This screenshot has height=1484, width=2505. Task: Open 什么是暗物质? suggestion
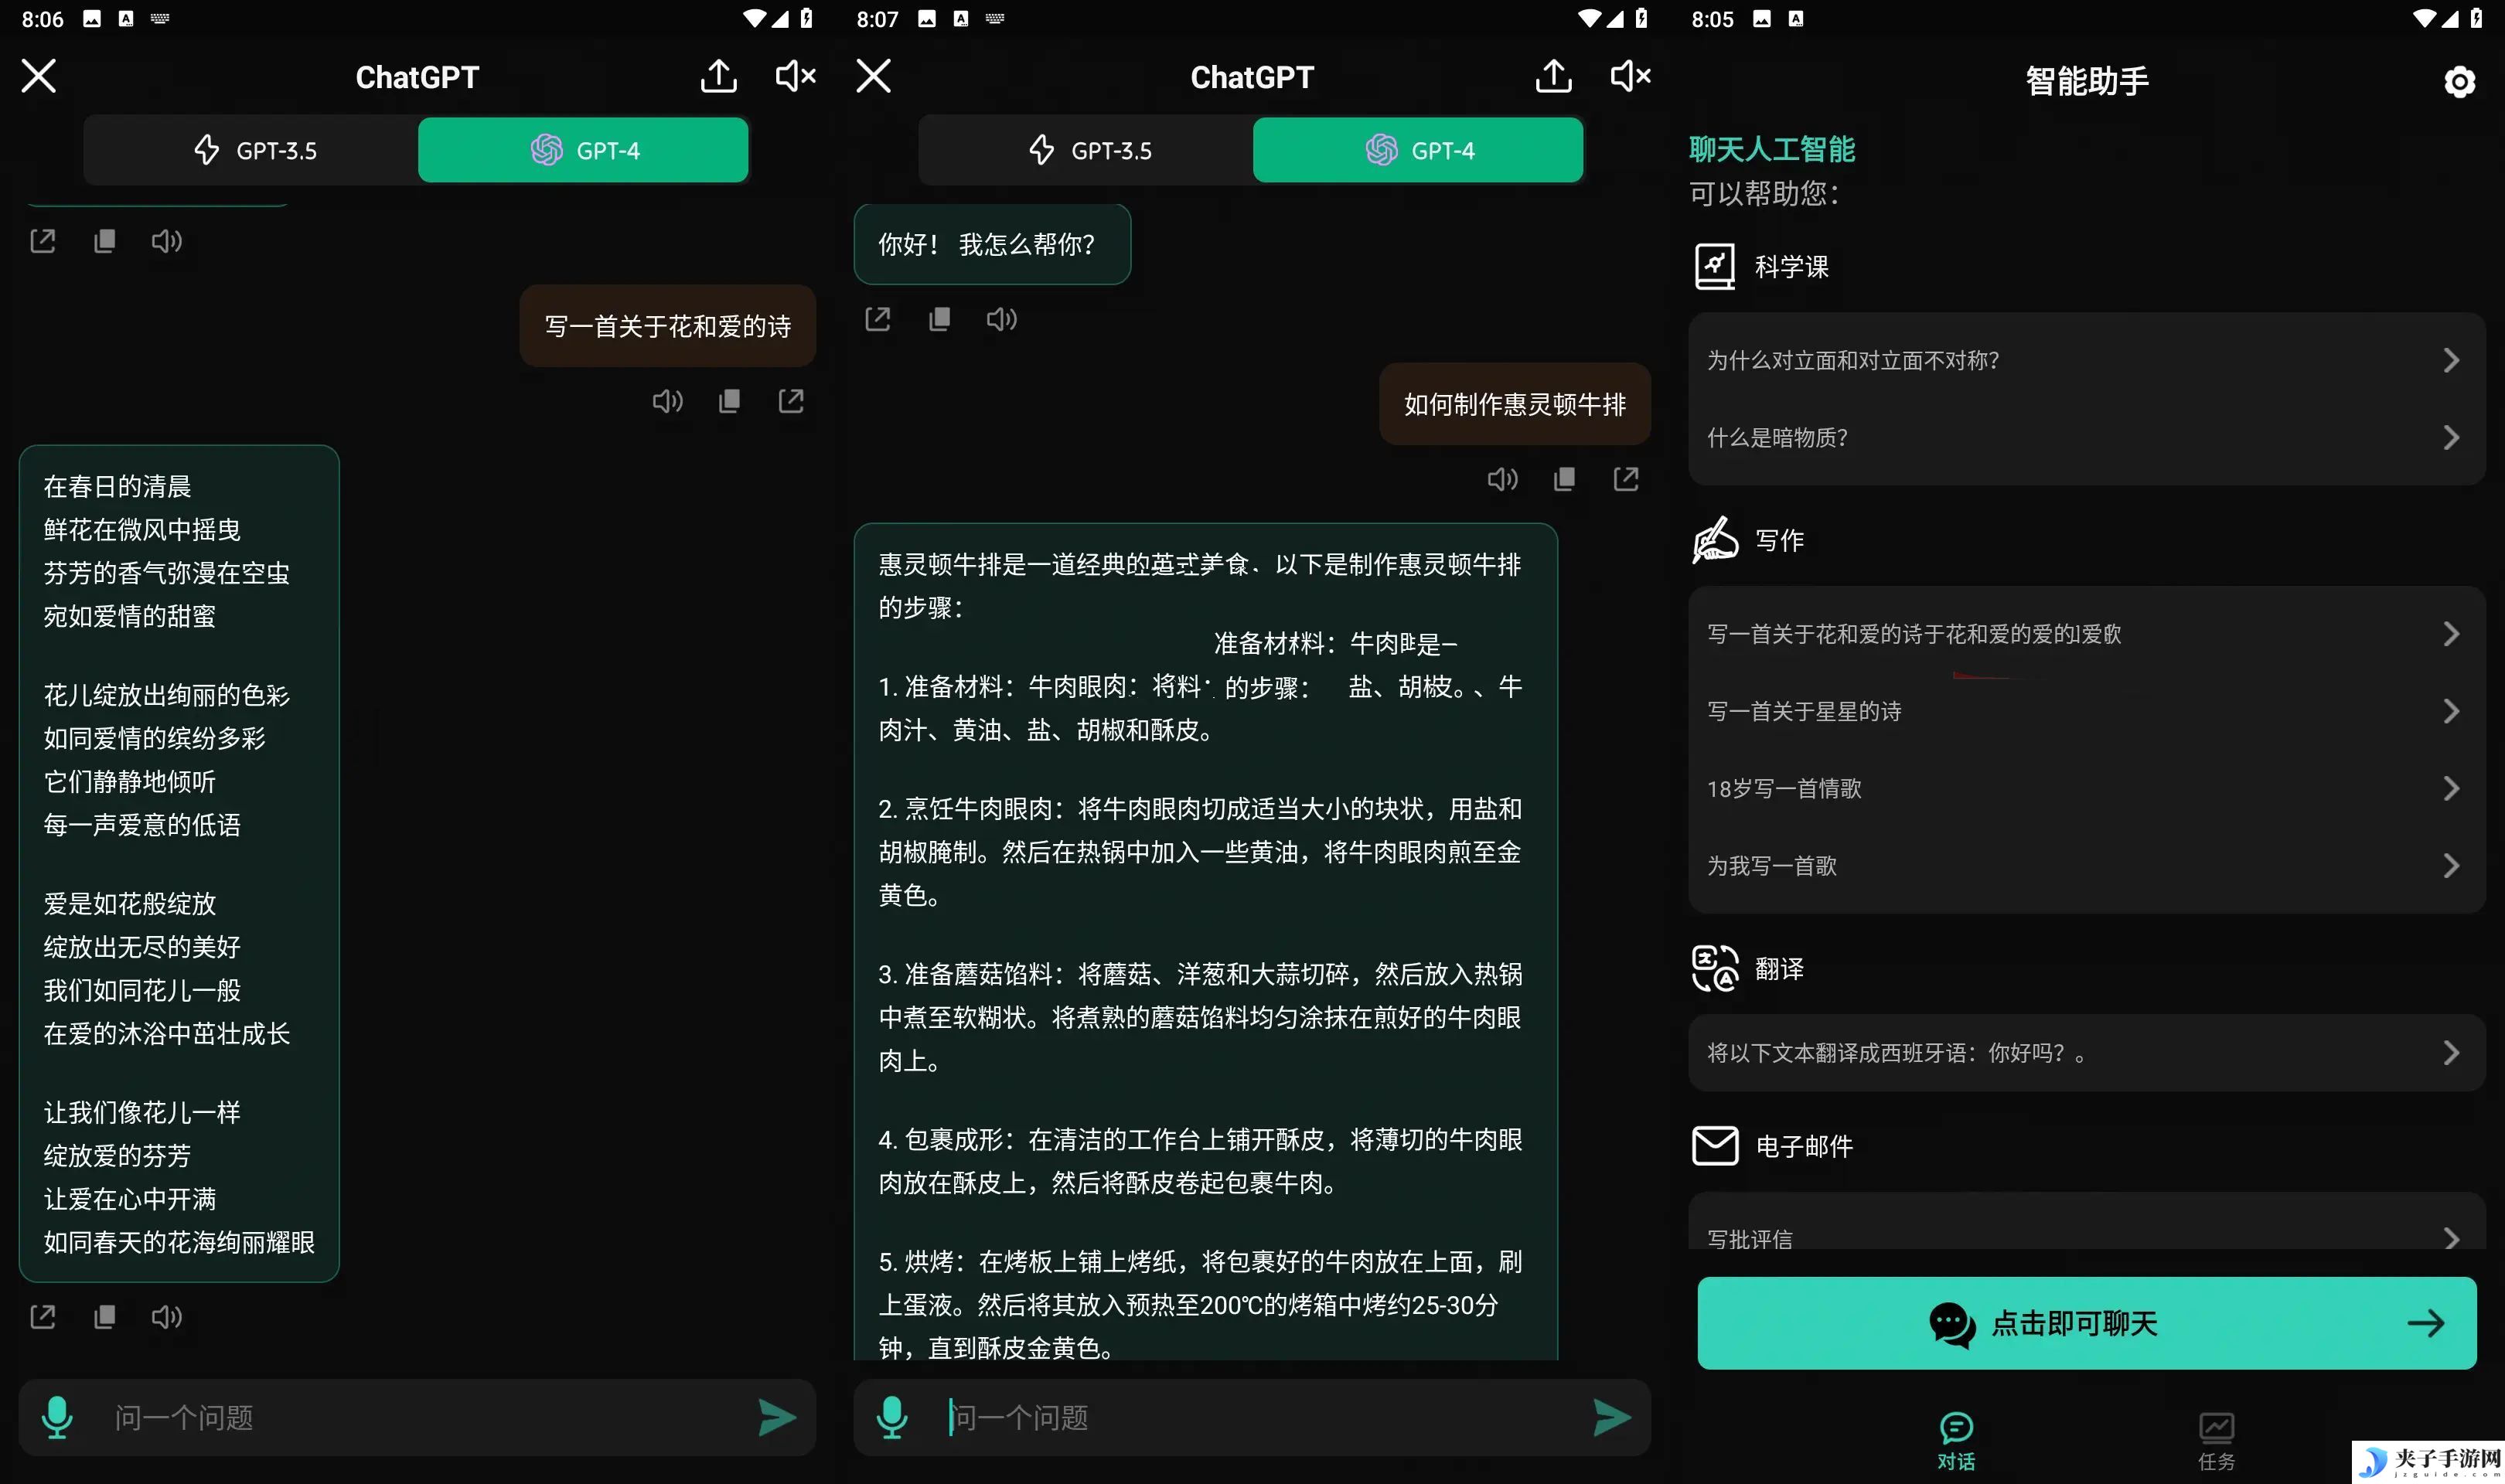tap(2086, 437)
